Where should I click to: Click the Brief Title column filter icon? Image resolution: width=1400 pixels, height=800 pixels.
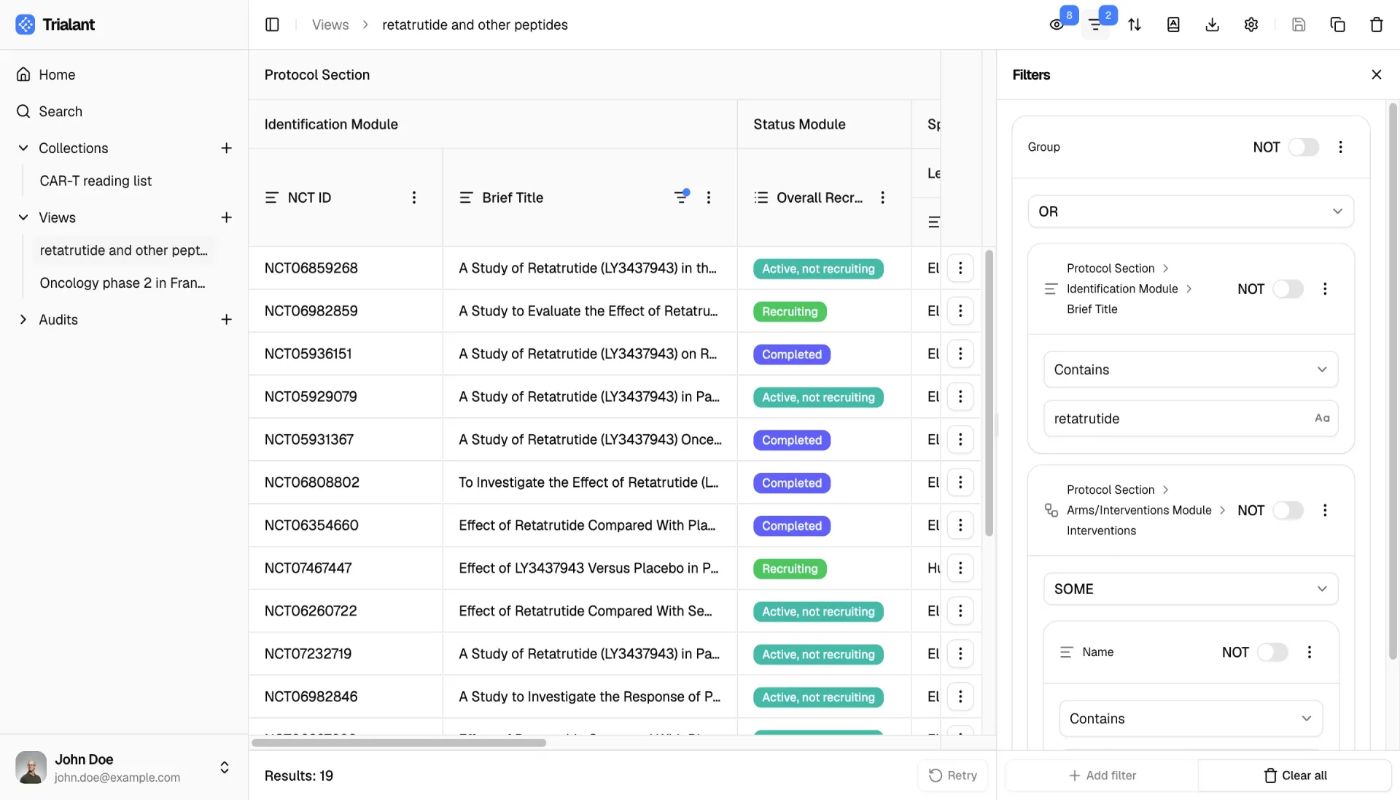[681, 197]
